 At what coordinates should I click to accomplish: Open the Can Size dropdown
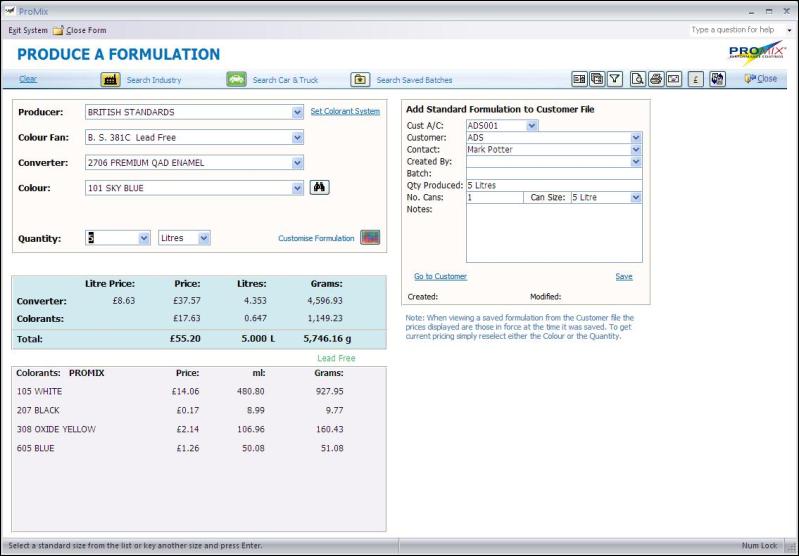[636, 198]
